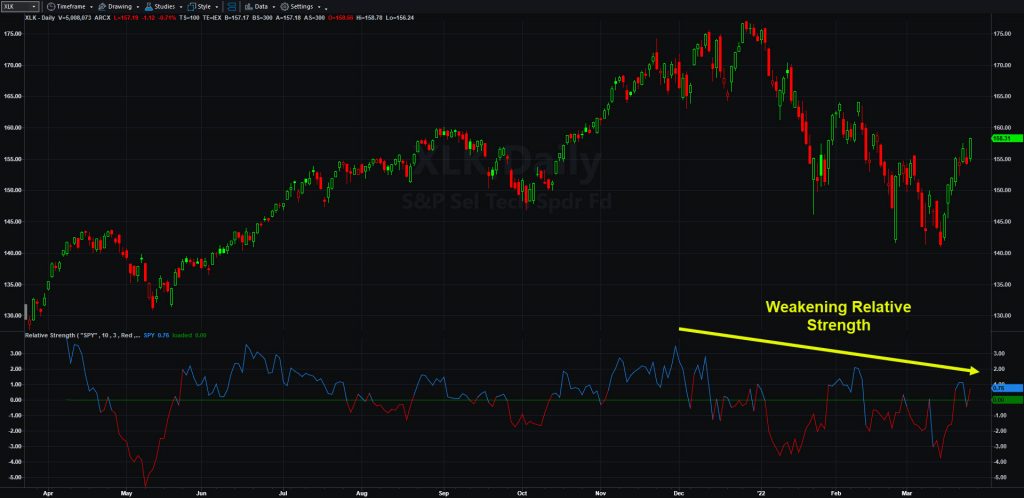This screenshot has width=1024, height=498.
Task: Open the Studies menu label
Action: click(165, 7)
